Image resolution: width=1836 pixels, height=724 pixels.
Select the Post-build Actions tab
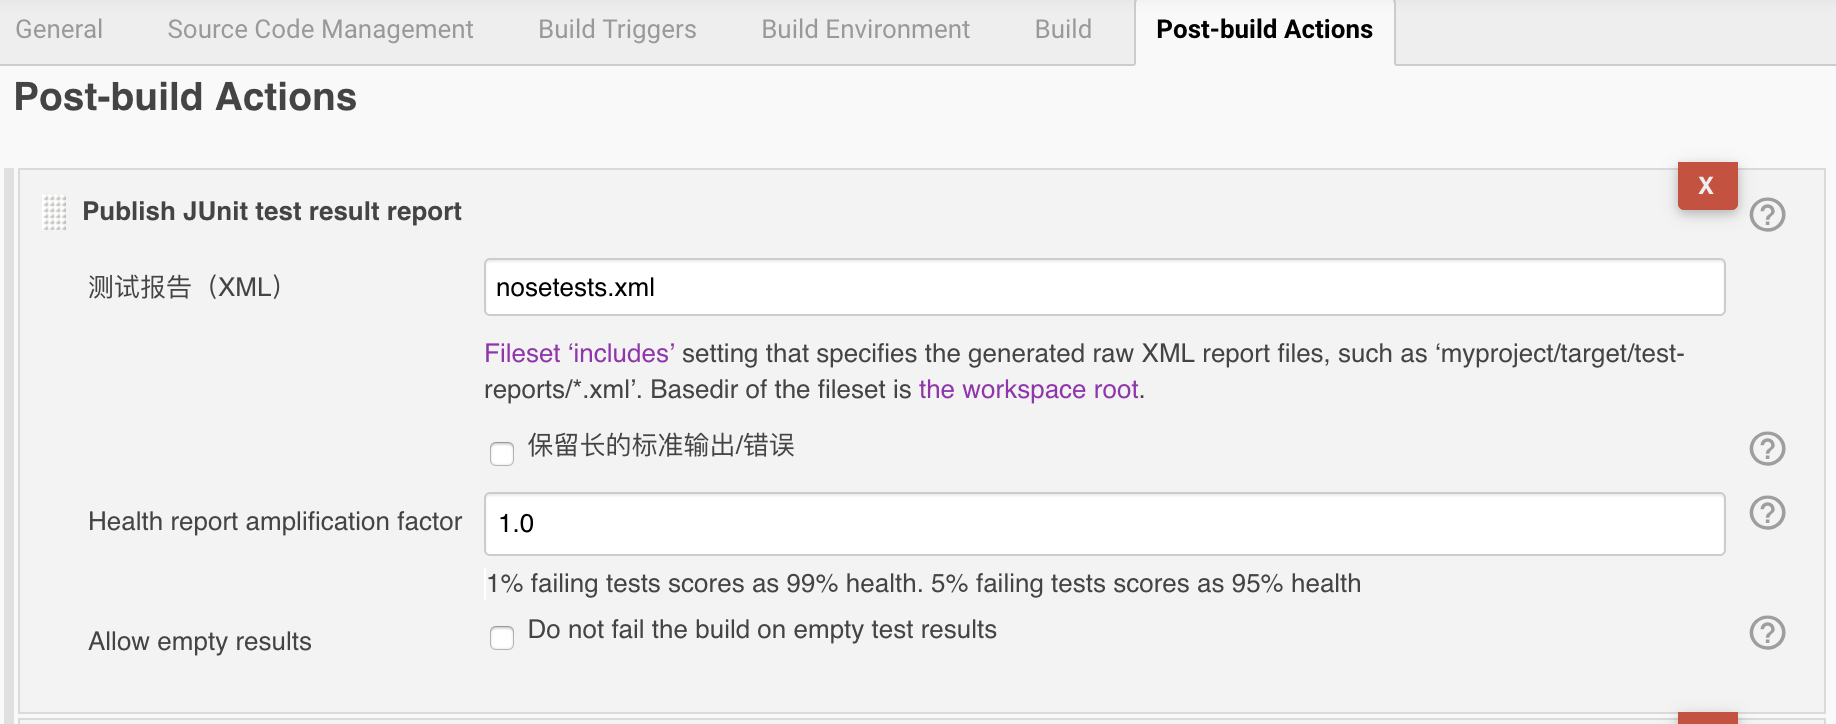[1264, 30]
